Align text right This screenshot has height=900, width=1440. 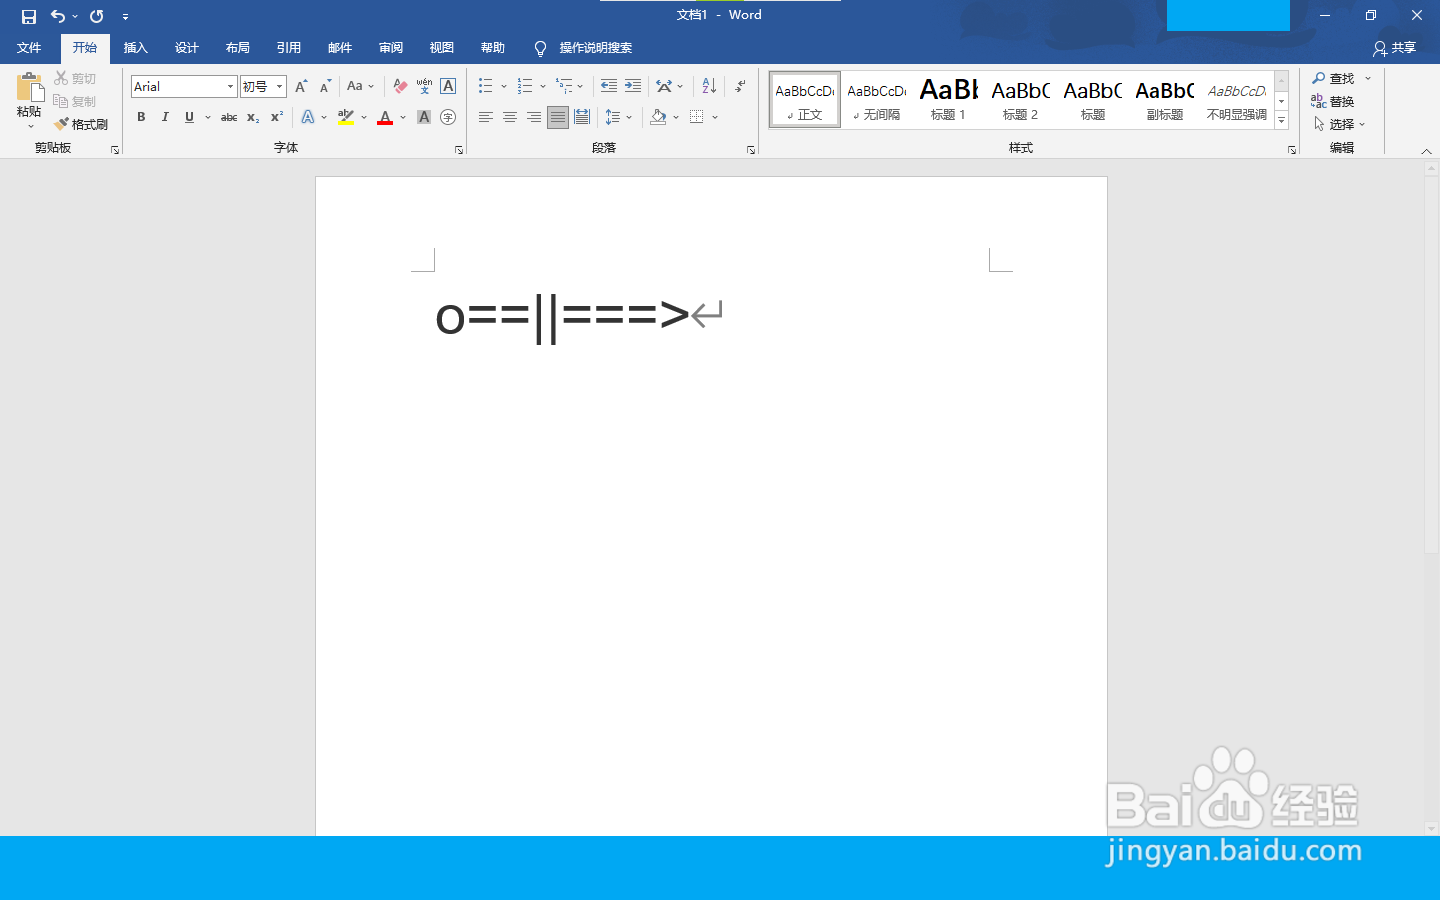click(533, 117)
